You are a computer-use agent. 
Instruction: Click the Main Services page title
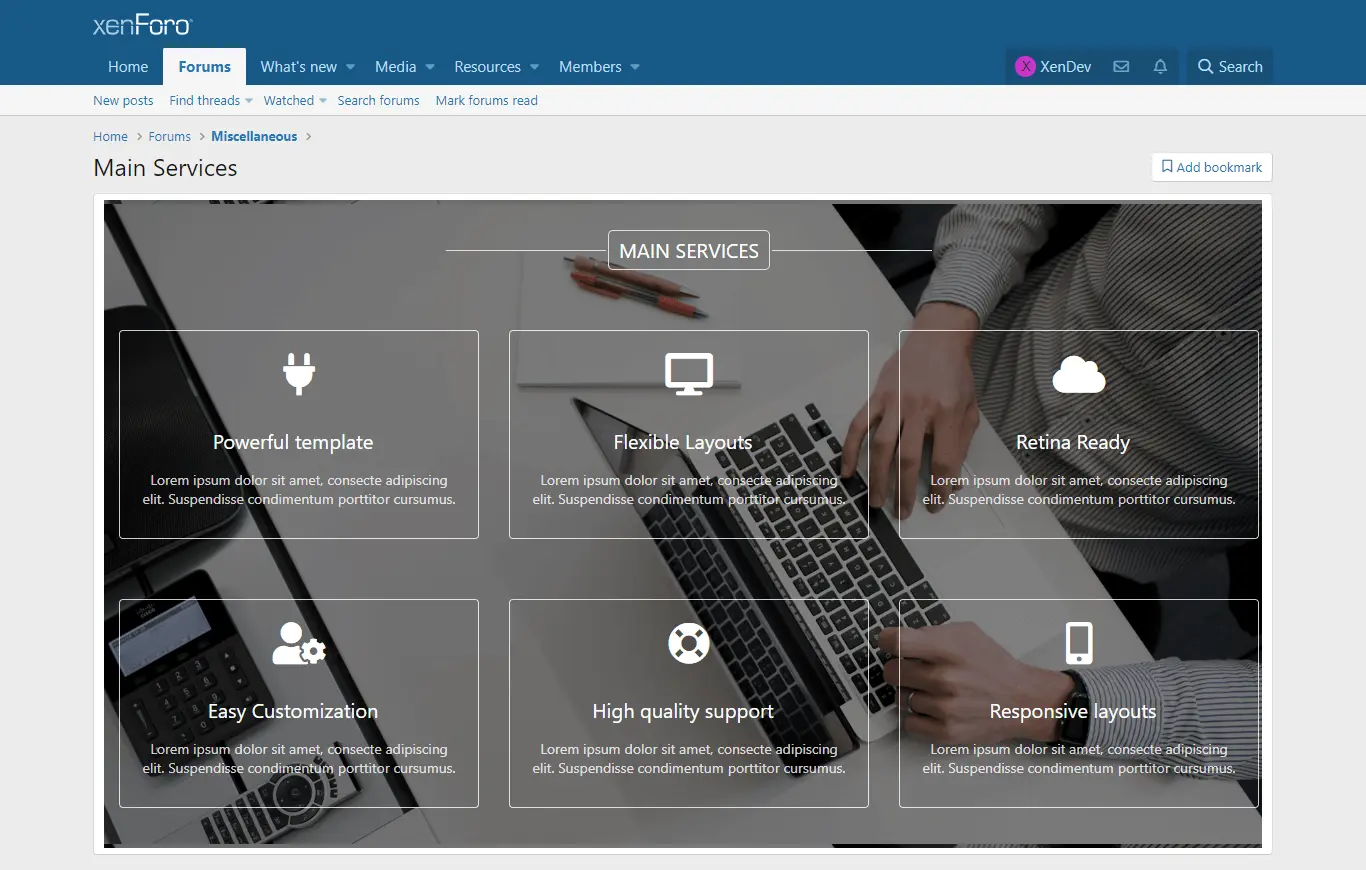pos(165,168)
